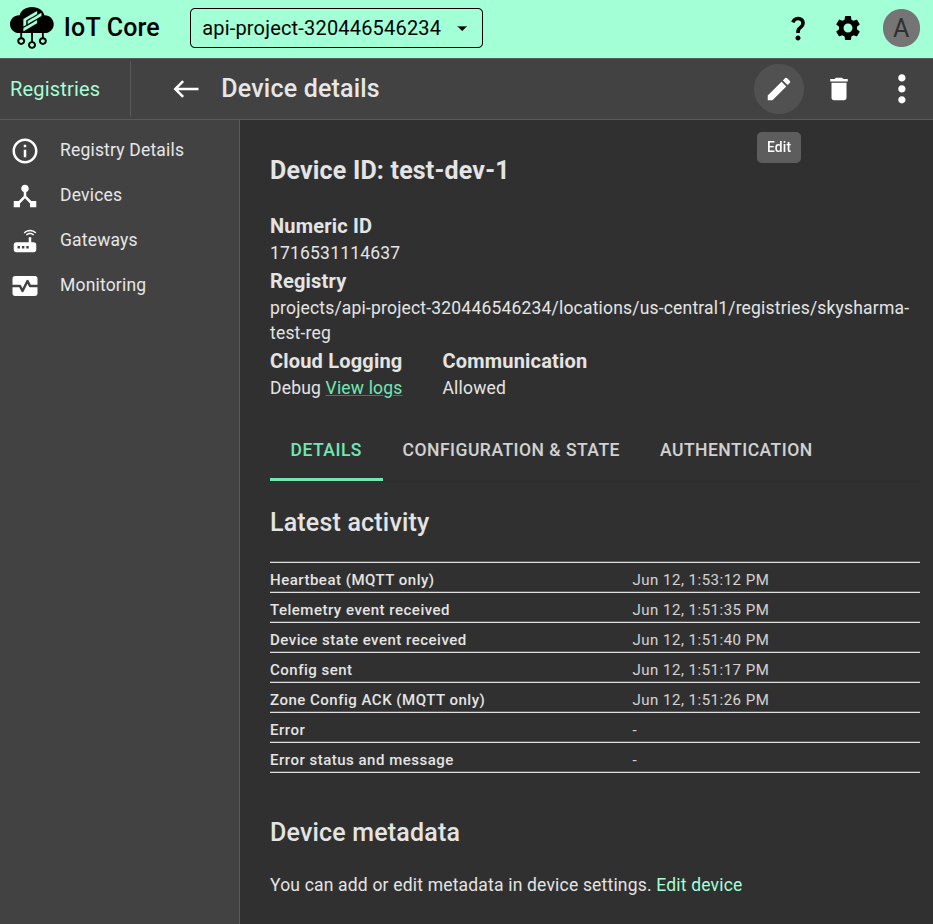Image resolution: width=933 pixels, height=924 pixels.
Task: Switch to the Configuration & State tab
Action: click(511, 450)
